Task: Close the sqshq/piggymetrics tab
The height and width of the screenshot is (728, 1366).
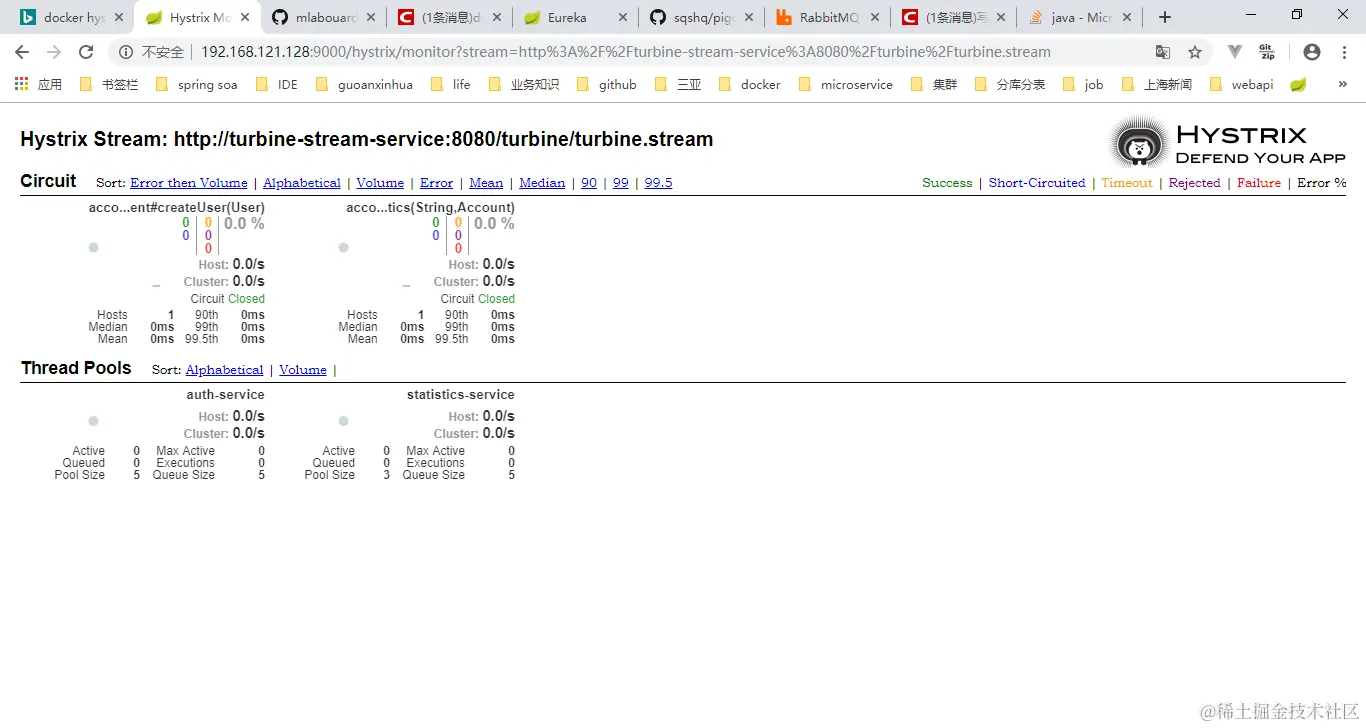Action: pyautogui.click(x=749, y=17)
